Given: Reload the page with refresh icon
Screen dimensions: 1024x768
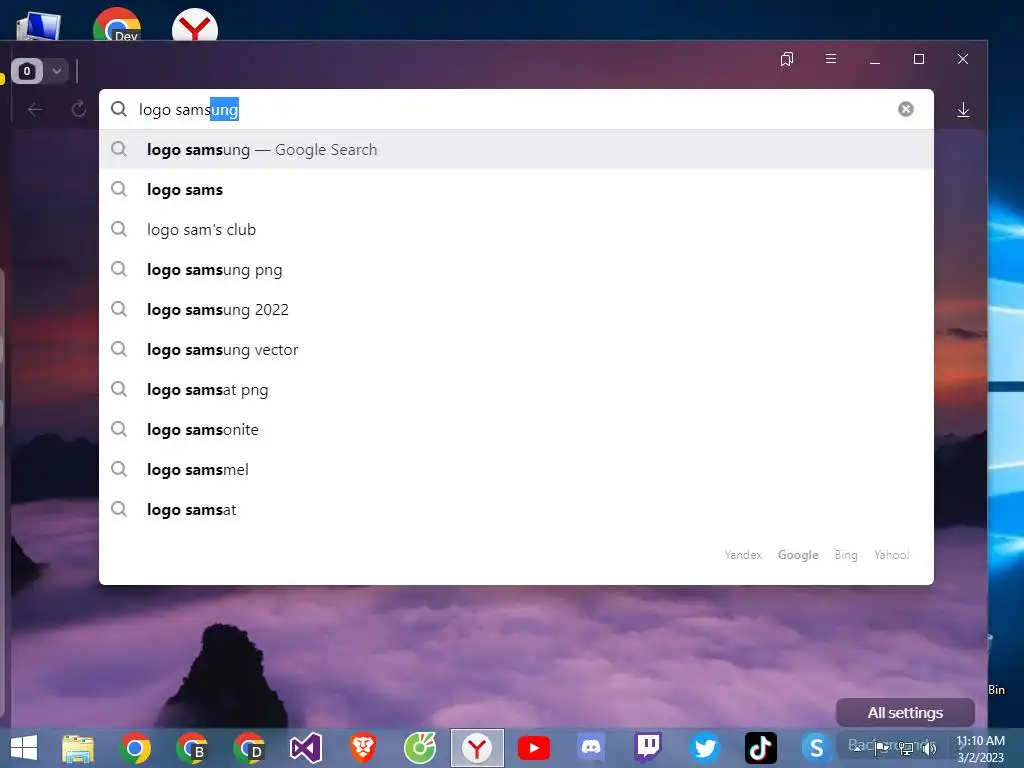Looking at the screenshot, I should 78,109.
